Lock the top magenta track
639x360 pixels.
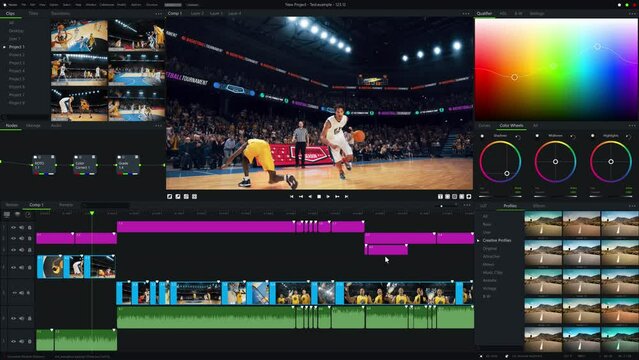click(x=29, y=227)
